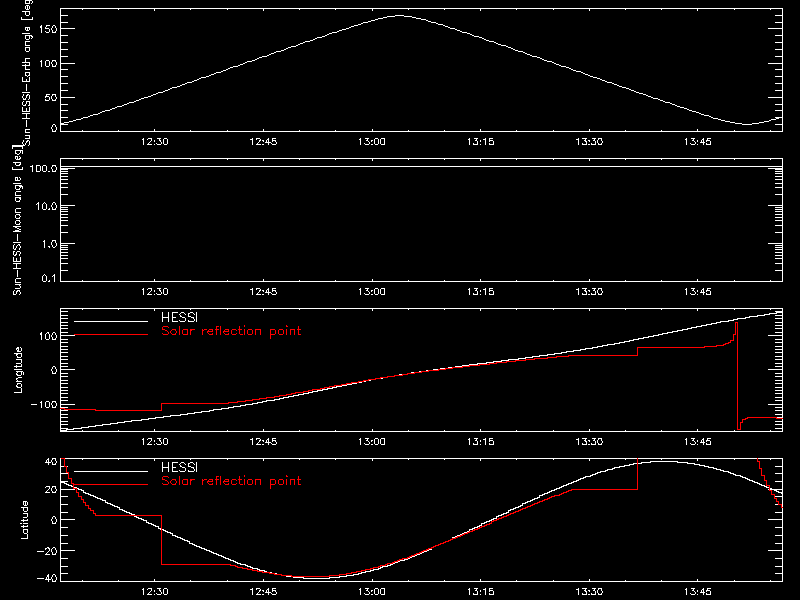The image size is (800, 600).
Task: Click the 13:15 label under the Latitude plot
Action: click(481, 592)
